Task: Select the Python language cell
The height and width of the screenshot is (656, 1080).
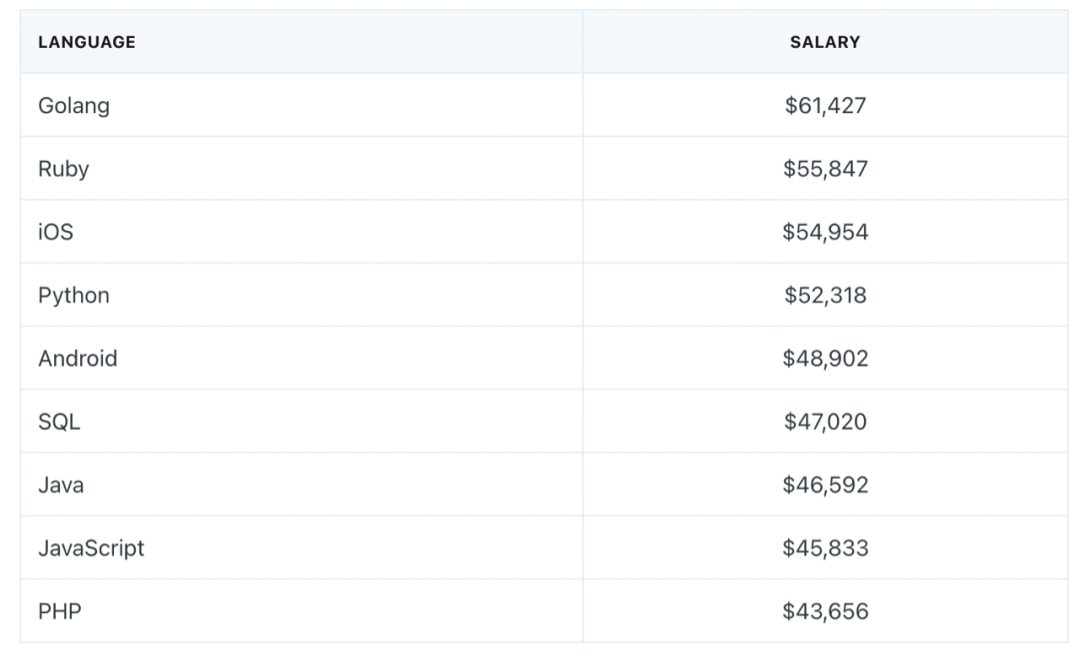Action: pos(74,295)
